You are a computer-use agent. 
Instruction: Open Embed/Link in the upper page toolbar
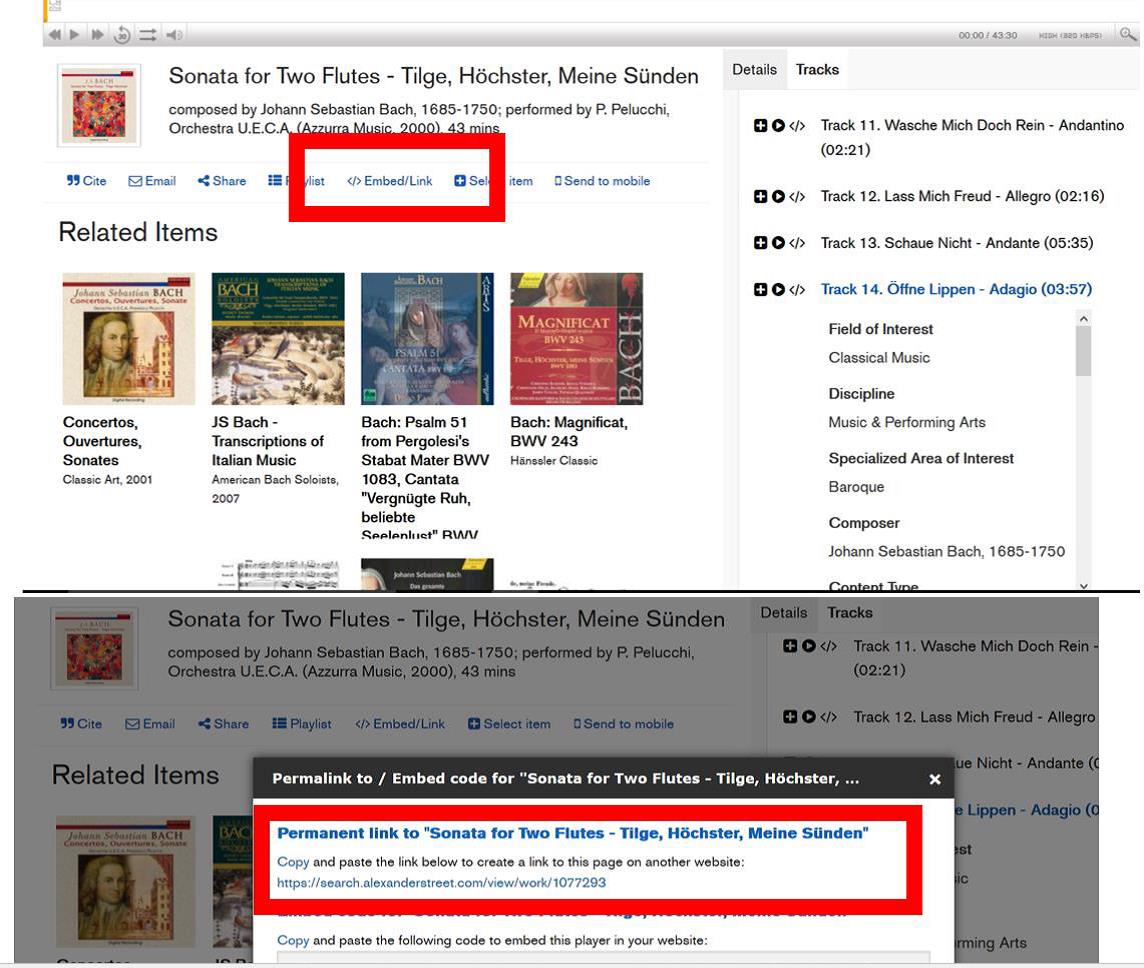[x=390, y=181]
